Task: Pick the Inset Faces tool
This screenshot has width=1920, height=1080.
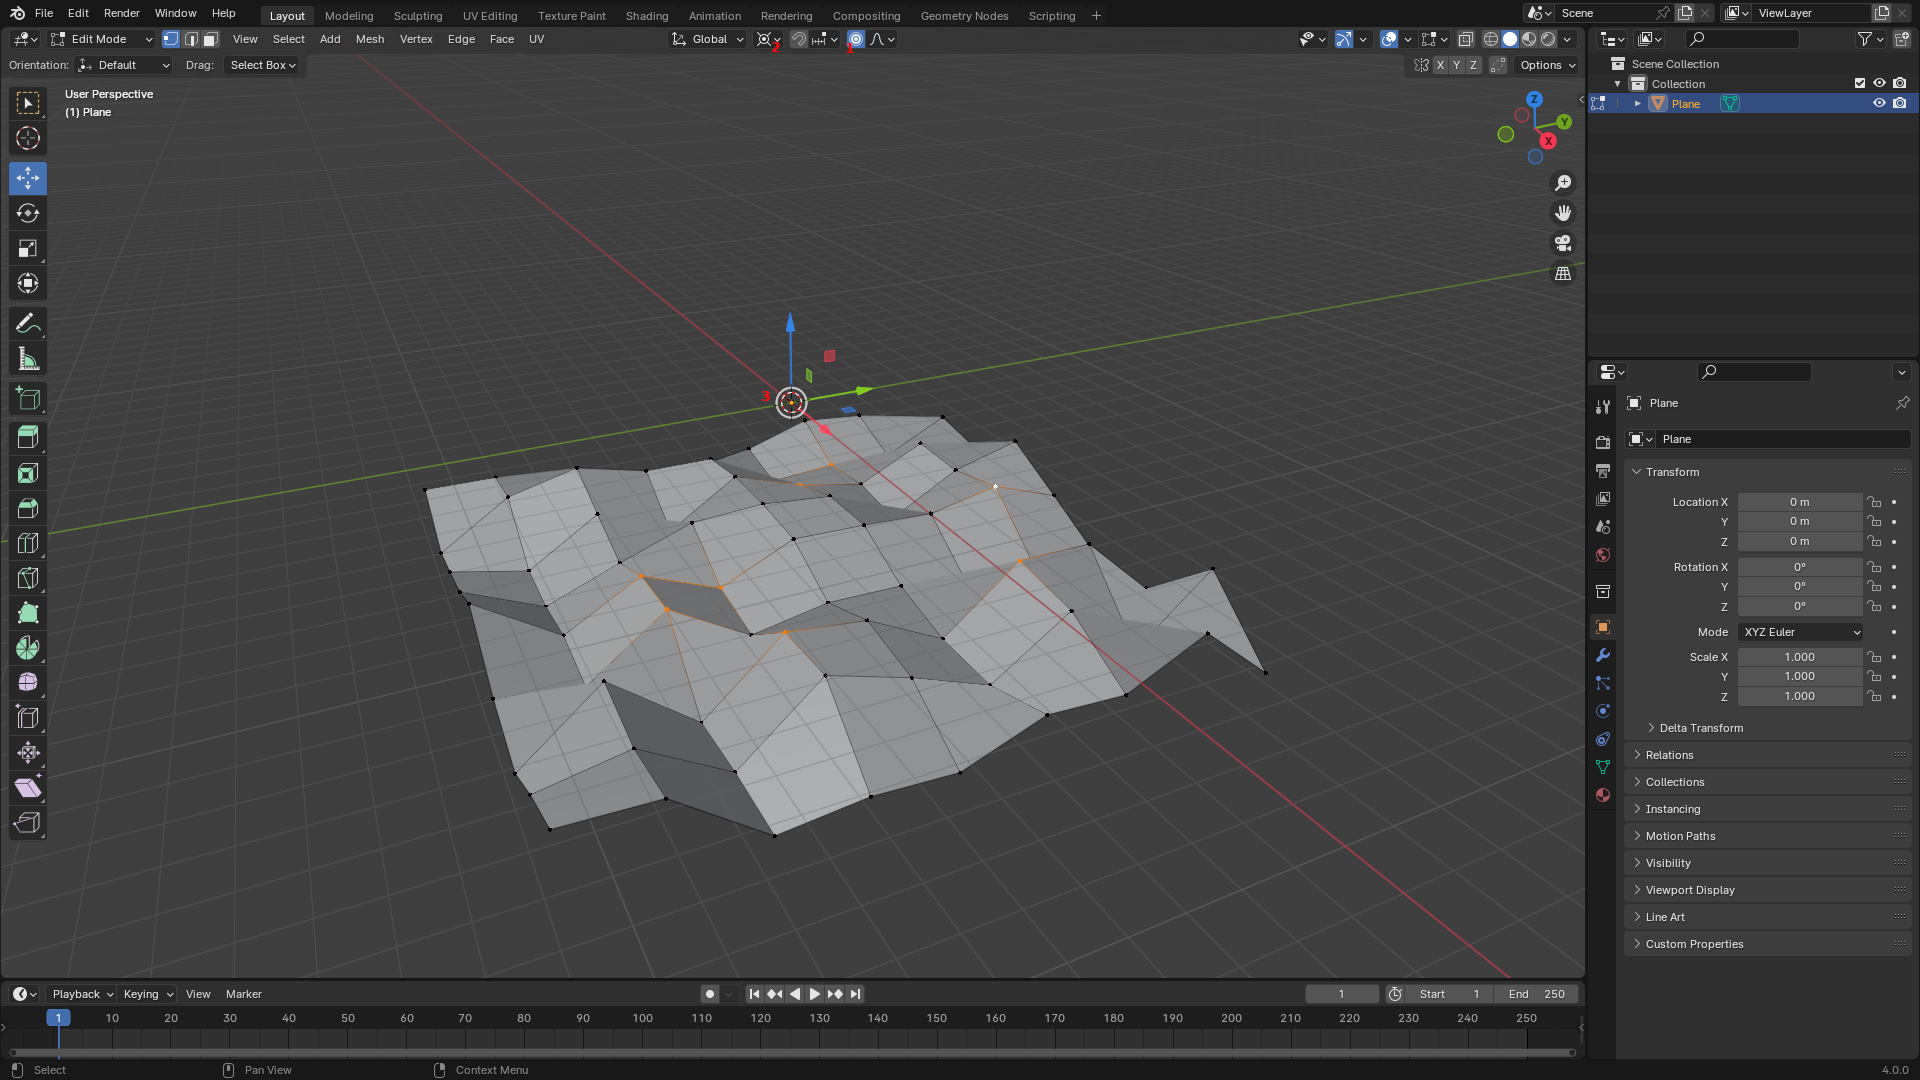Action: pos(28,473)
